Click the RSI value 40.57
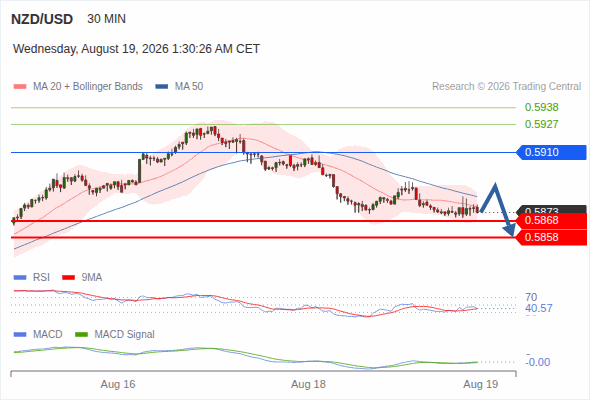 (539, 309)
